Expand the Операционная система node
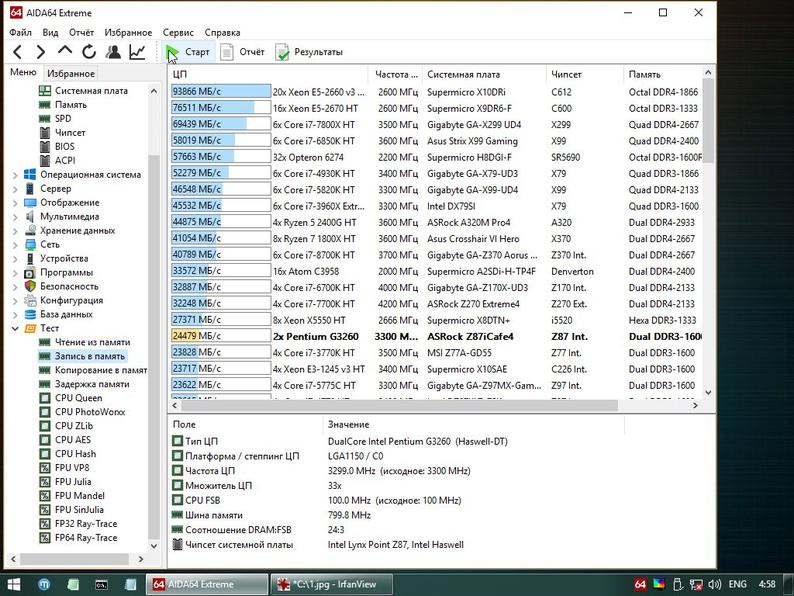This screenshot has height=596, width=794. [x=15, y=175]
